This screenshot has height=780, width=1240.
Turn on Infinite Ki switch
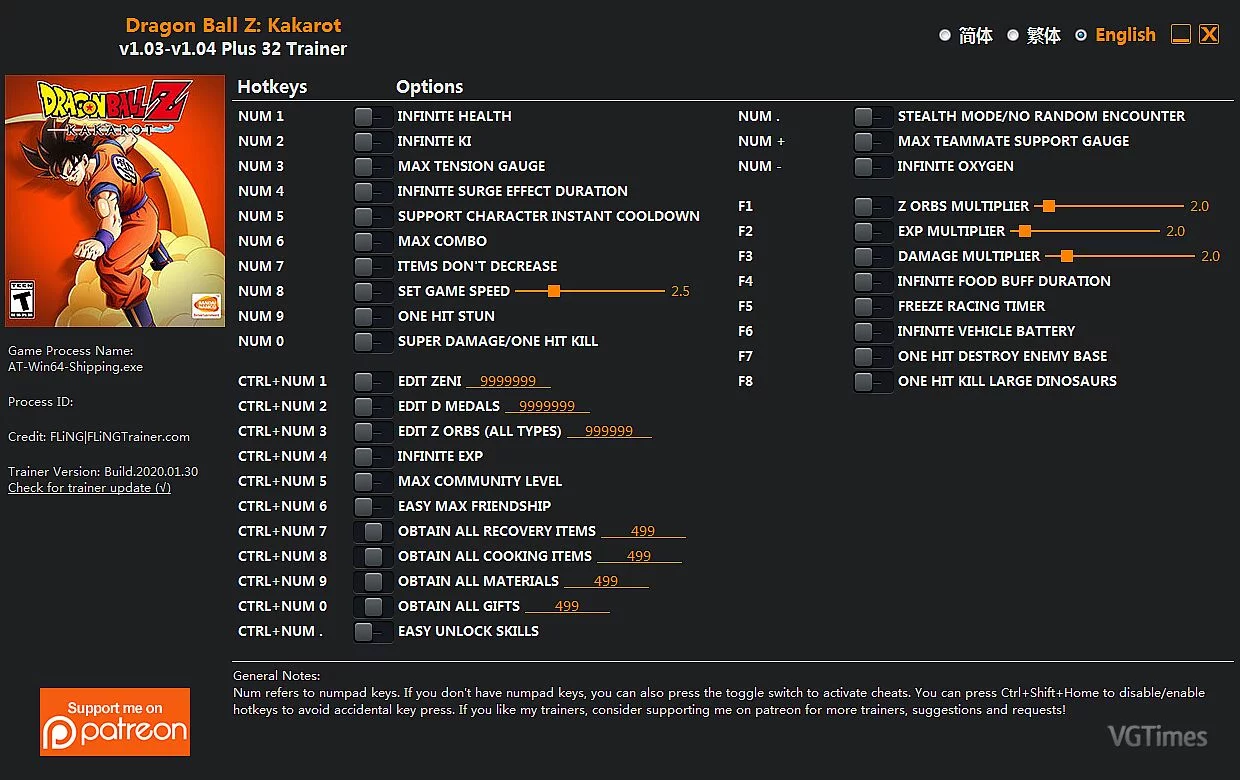pos(372,141)
